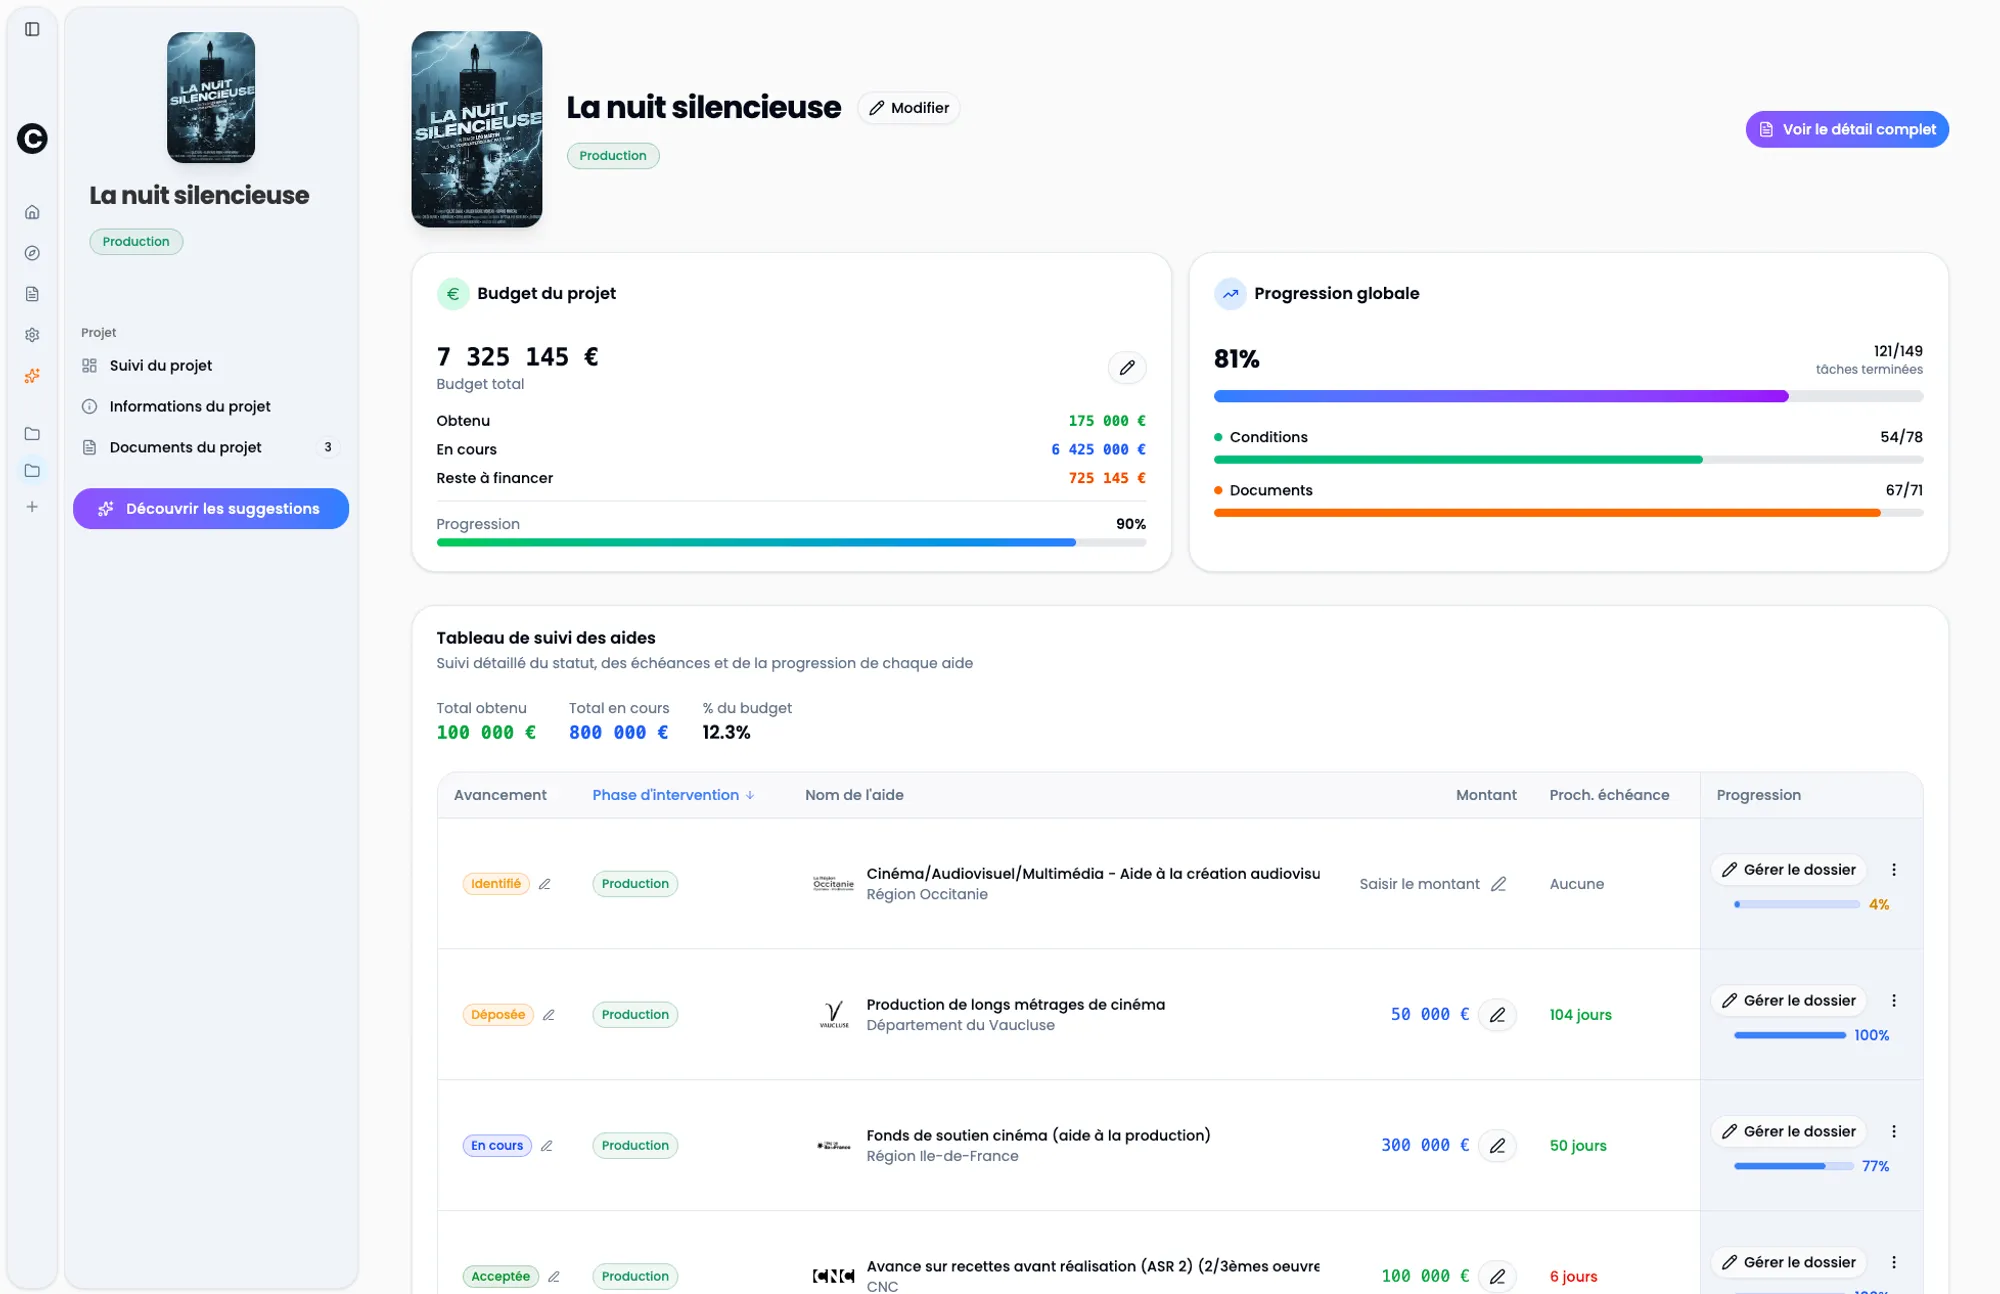Viewport: 2000px width, 1294px height.
Task: Edit the En cours status of Fonds de soutien
Action: (548, 1146)
